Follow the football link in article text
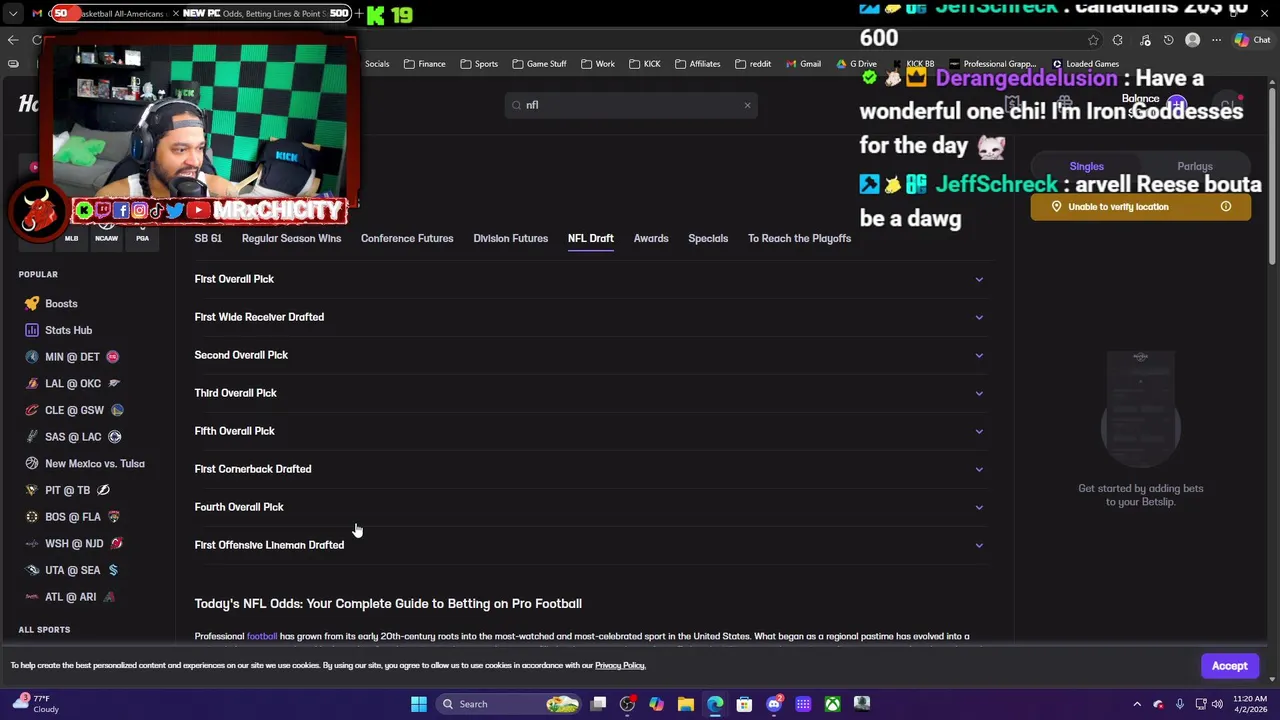Image resolution: width=1280 pixels, height=720 pixels. point(262,636)
